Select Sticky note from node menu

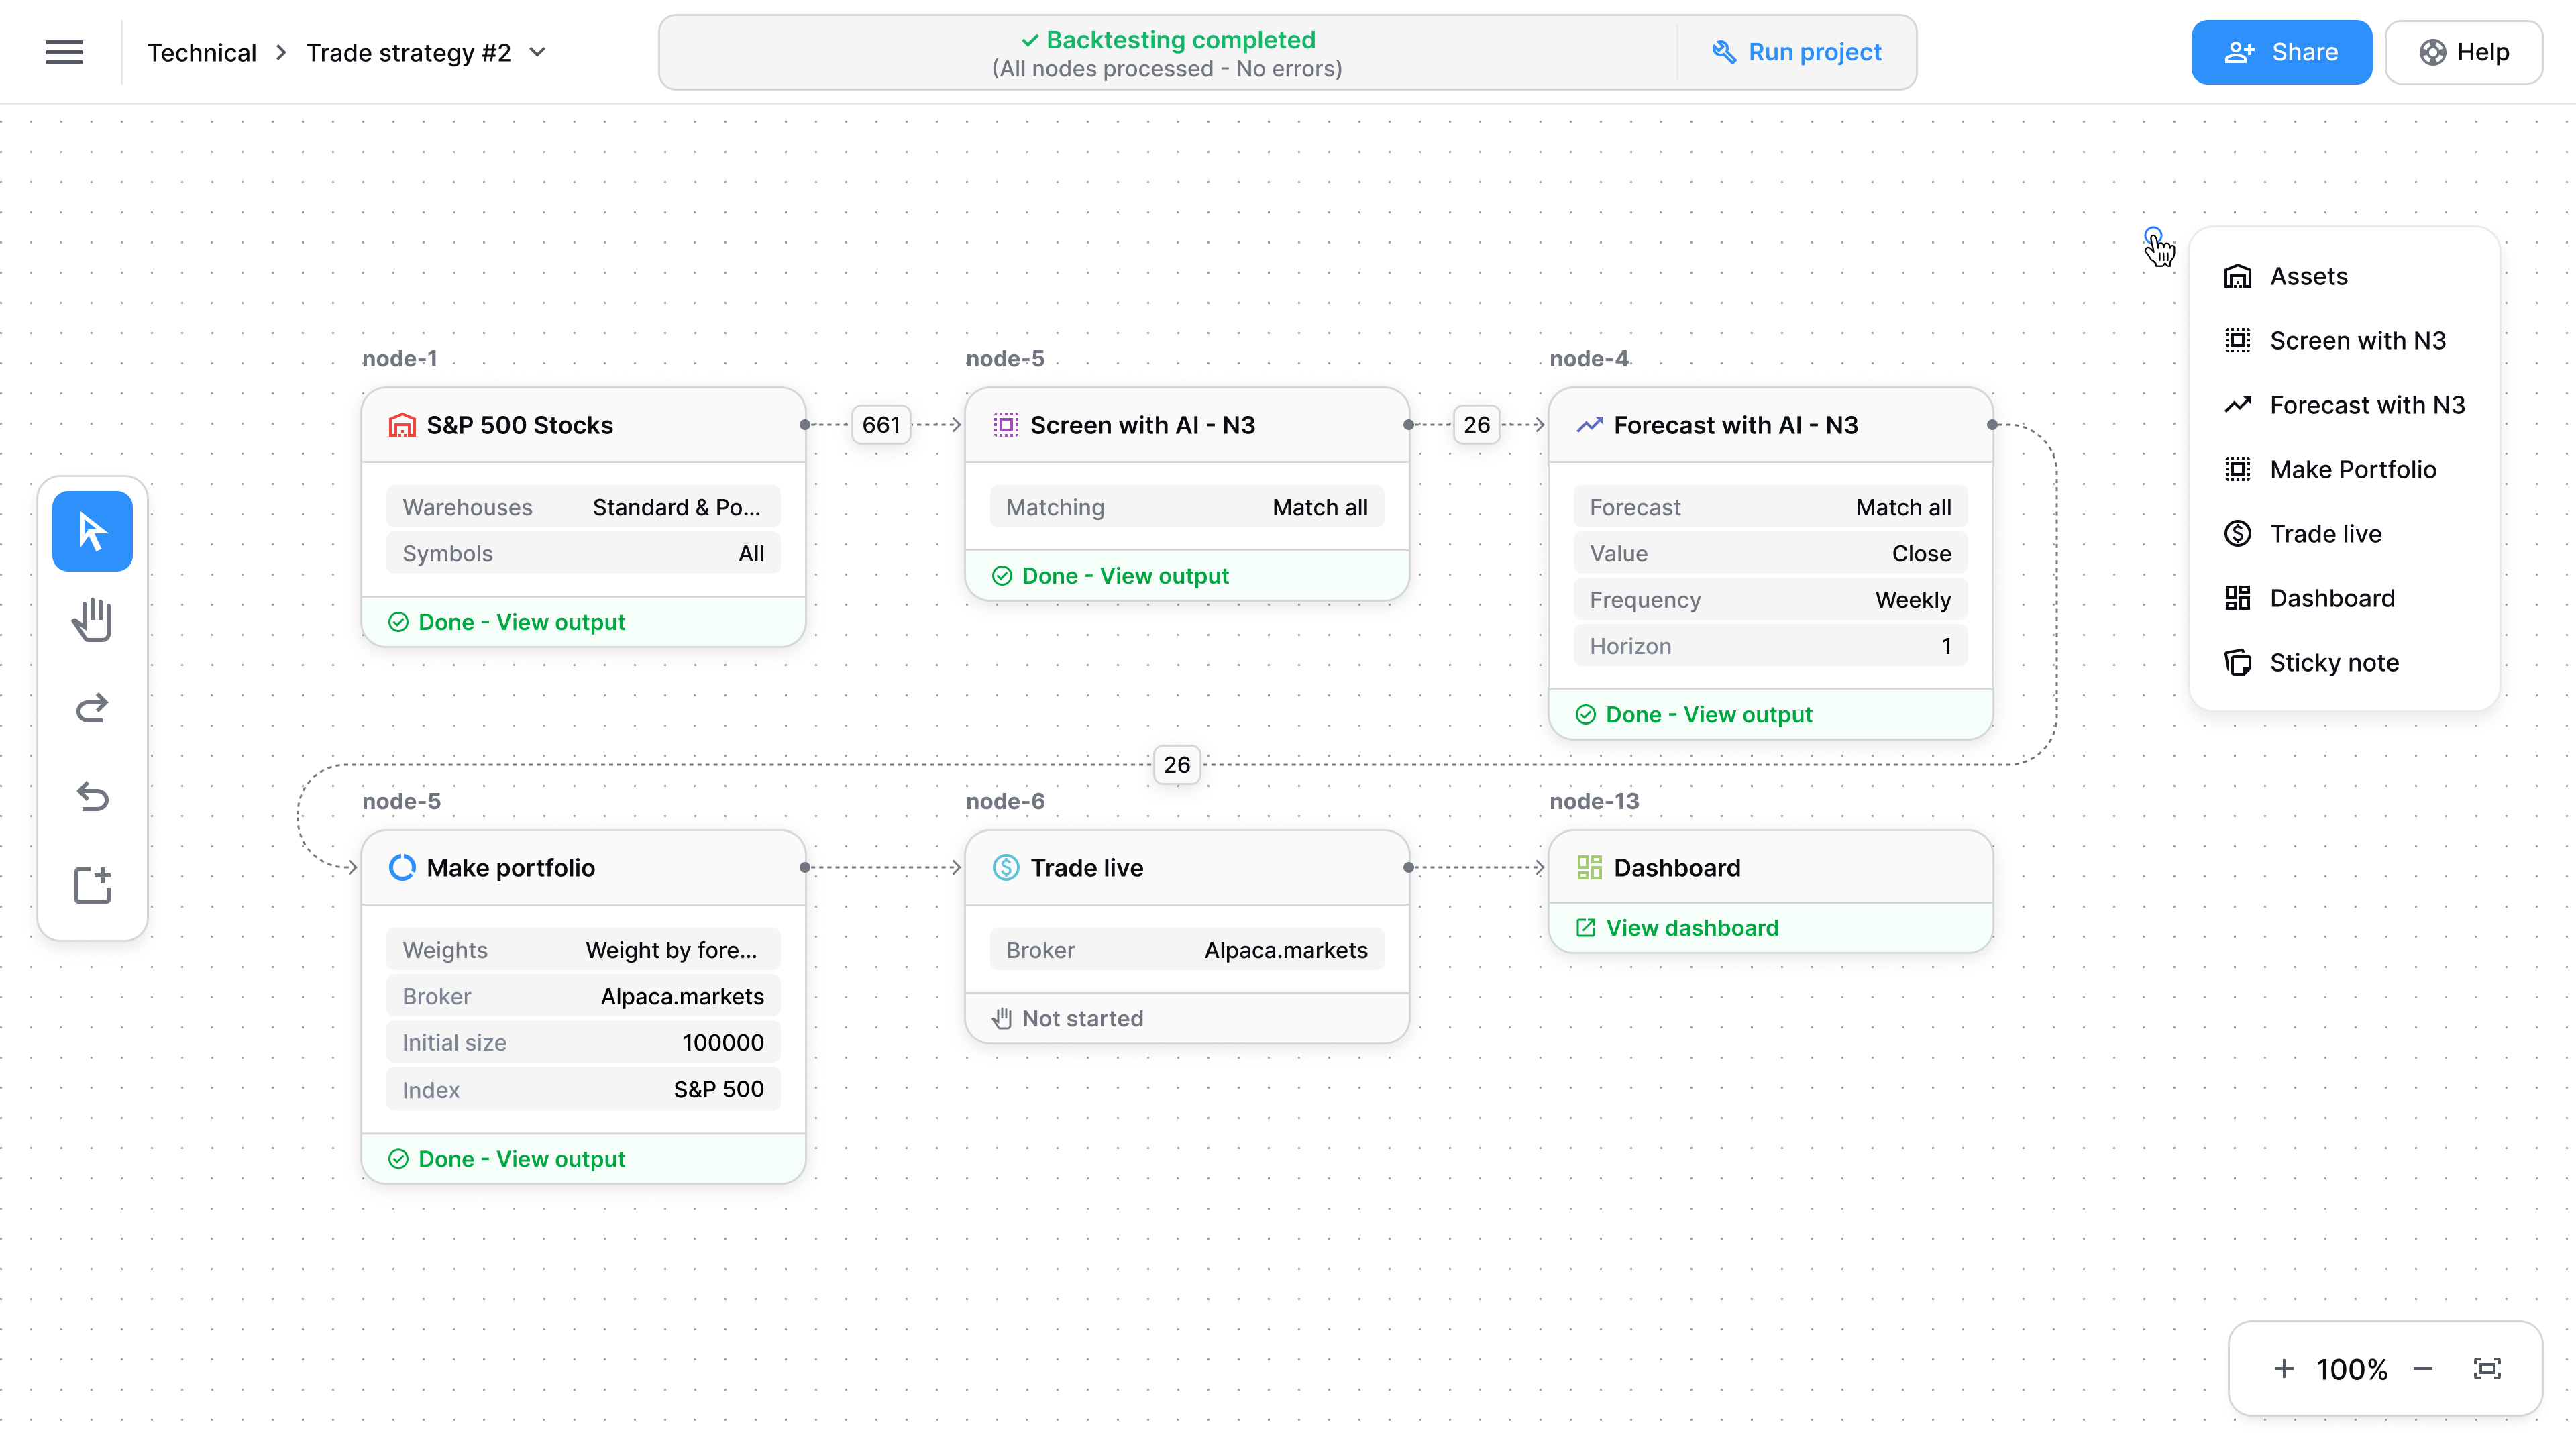[x=2333, y=662]
